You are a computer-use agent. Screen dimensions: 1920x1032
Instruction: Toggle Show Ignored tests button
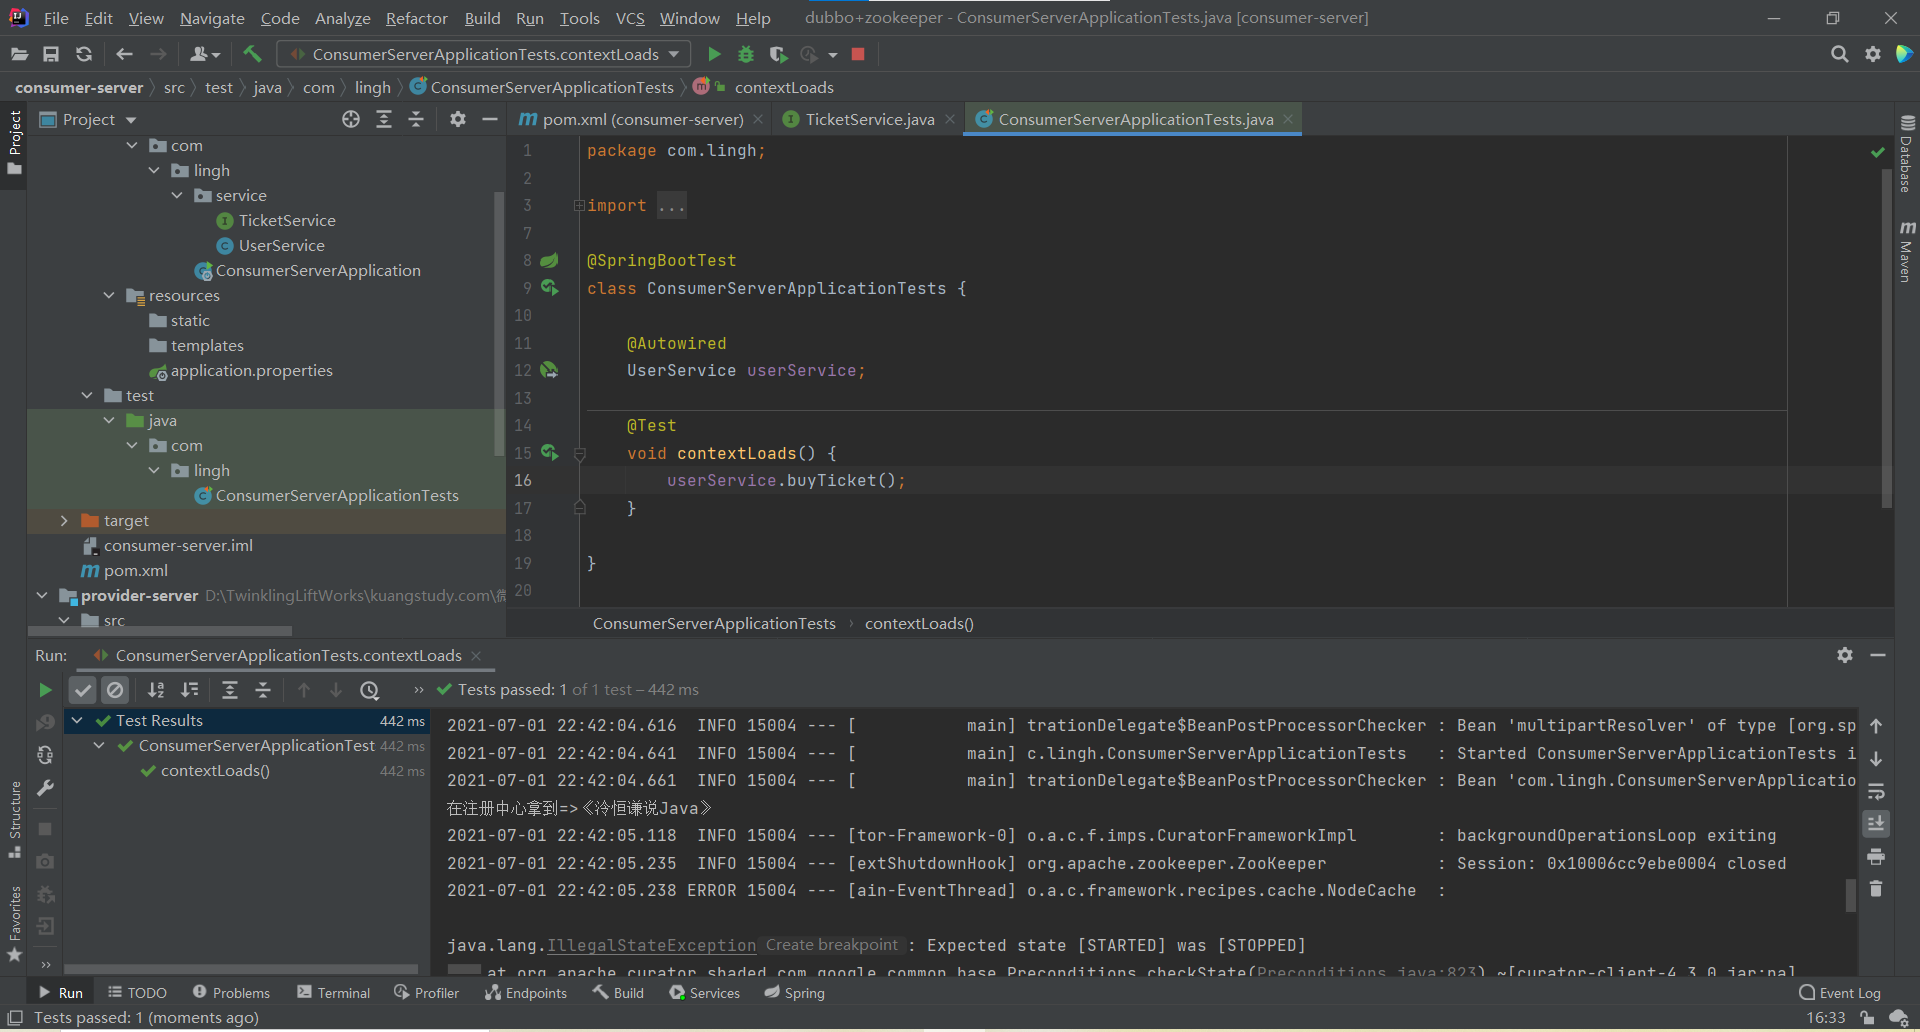115,690
